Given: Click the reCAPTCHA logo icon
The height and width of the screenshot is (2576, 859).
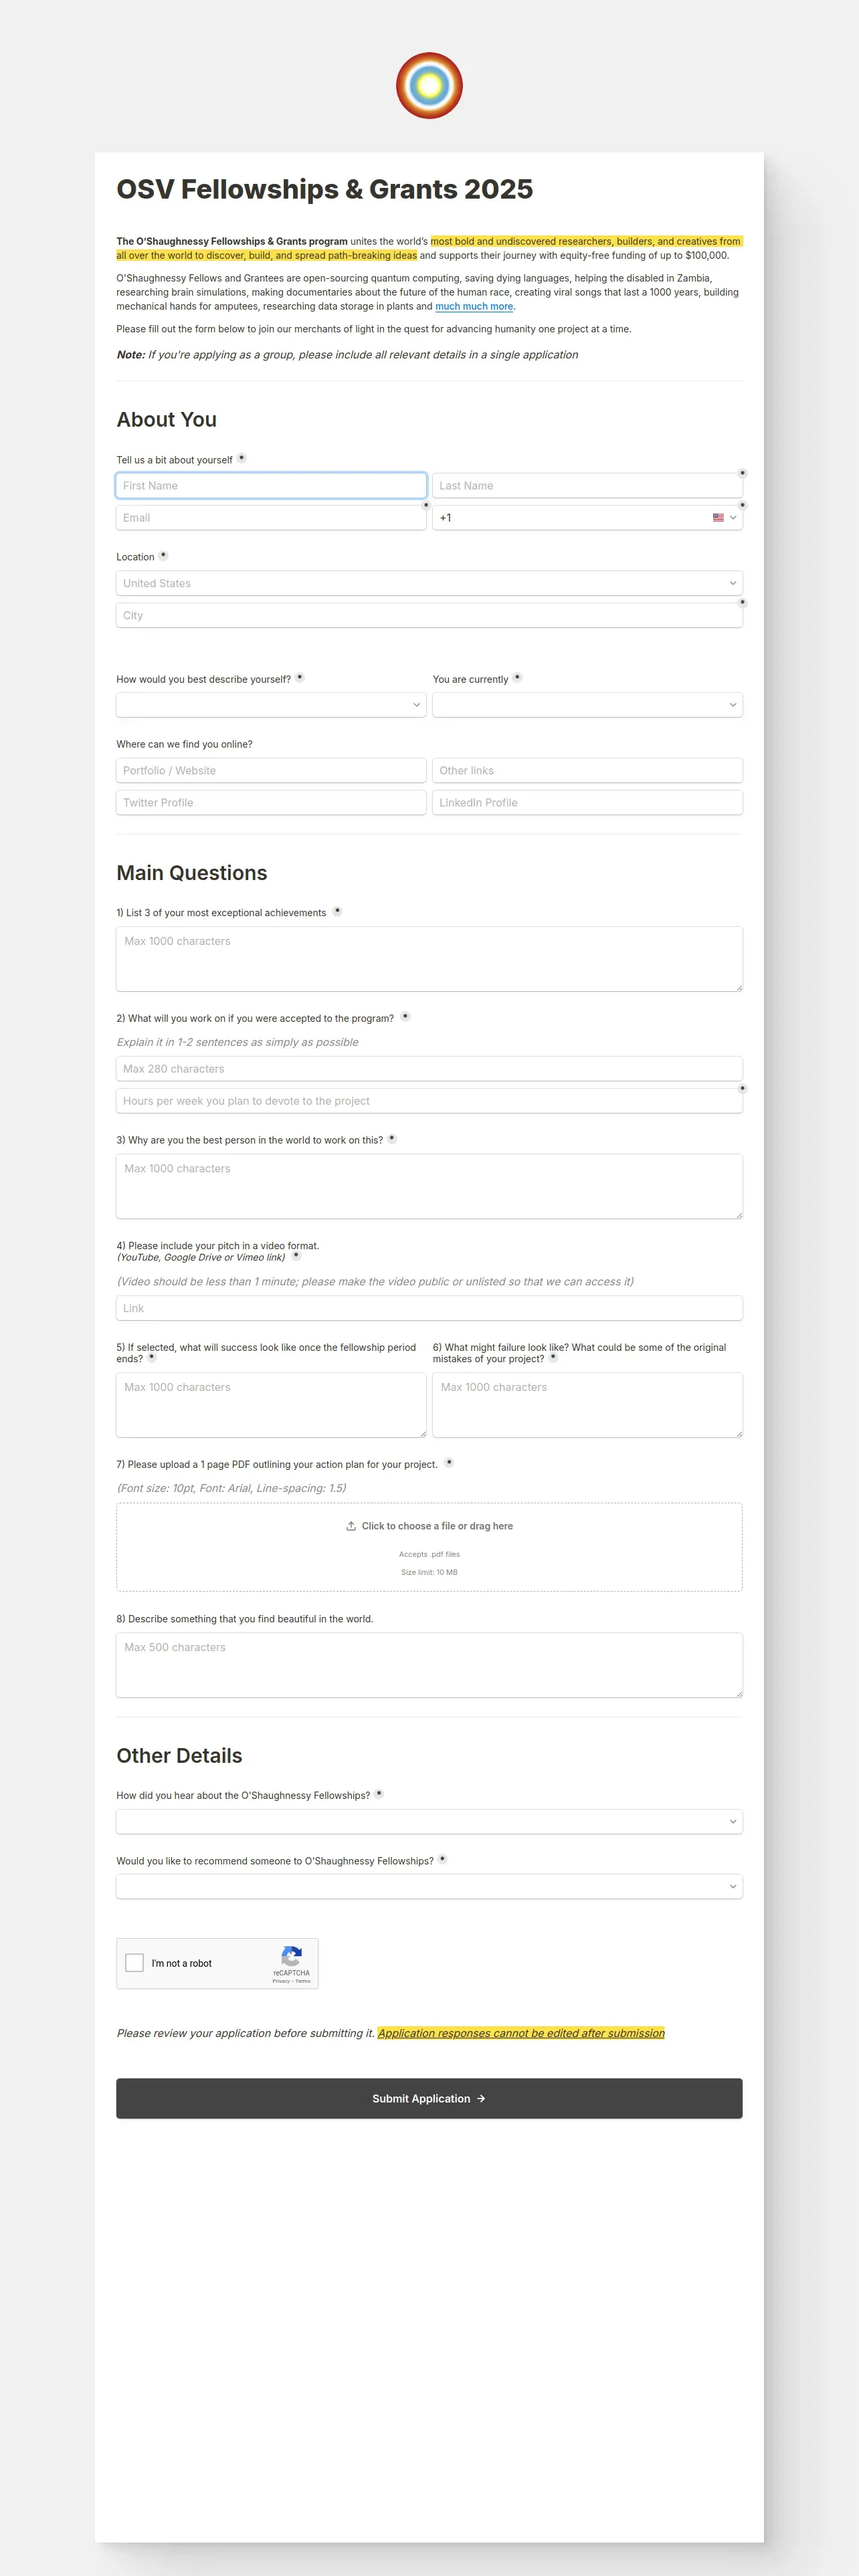Looking at the screenshot, I should pyautogui.click(x=292, y=1956).
